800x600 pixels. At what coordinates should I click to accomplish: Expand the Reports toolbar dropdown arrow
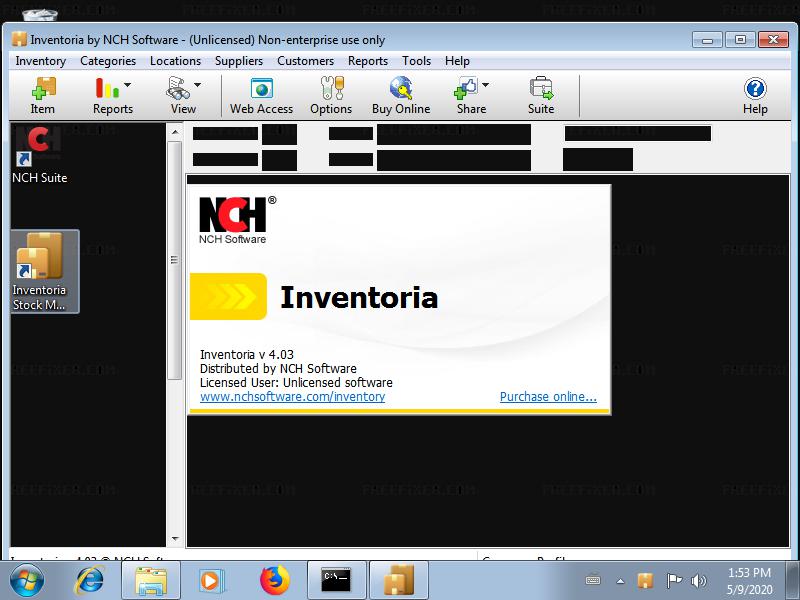128,85
